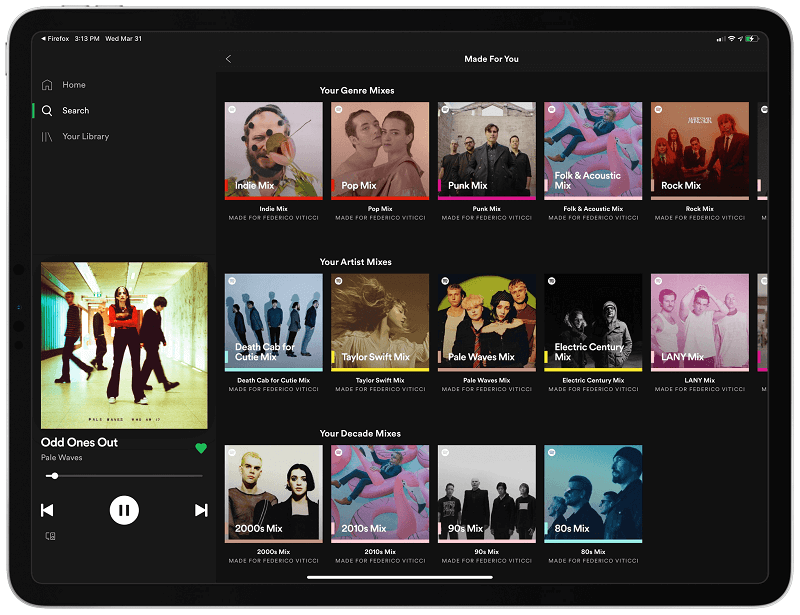Click the Indie Mix title below cover

coord(273,209)
